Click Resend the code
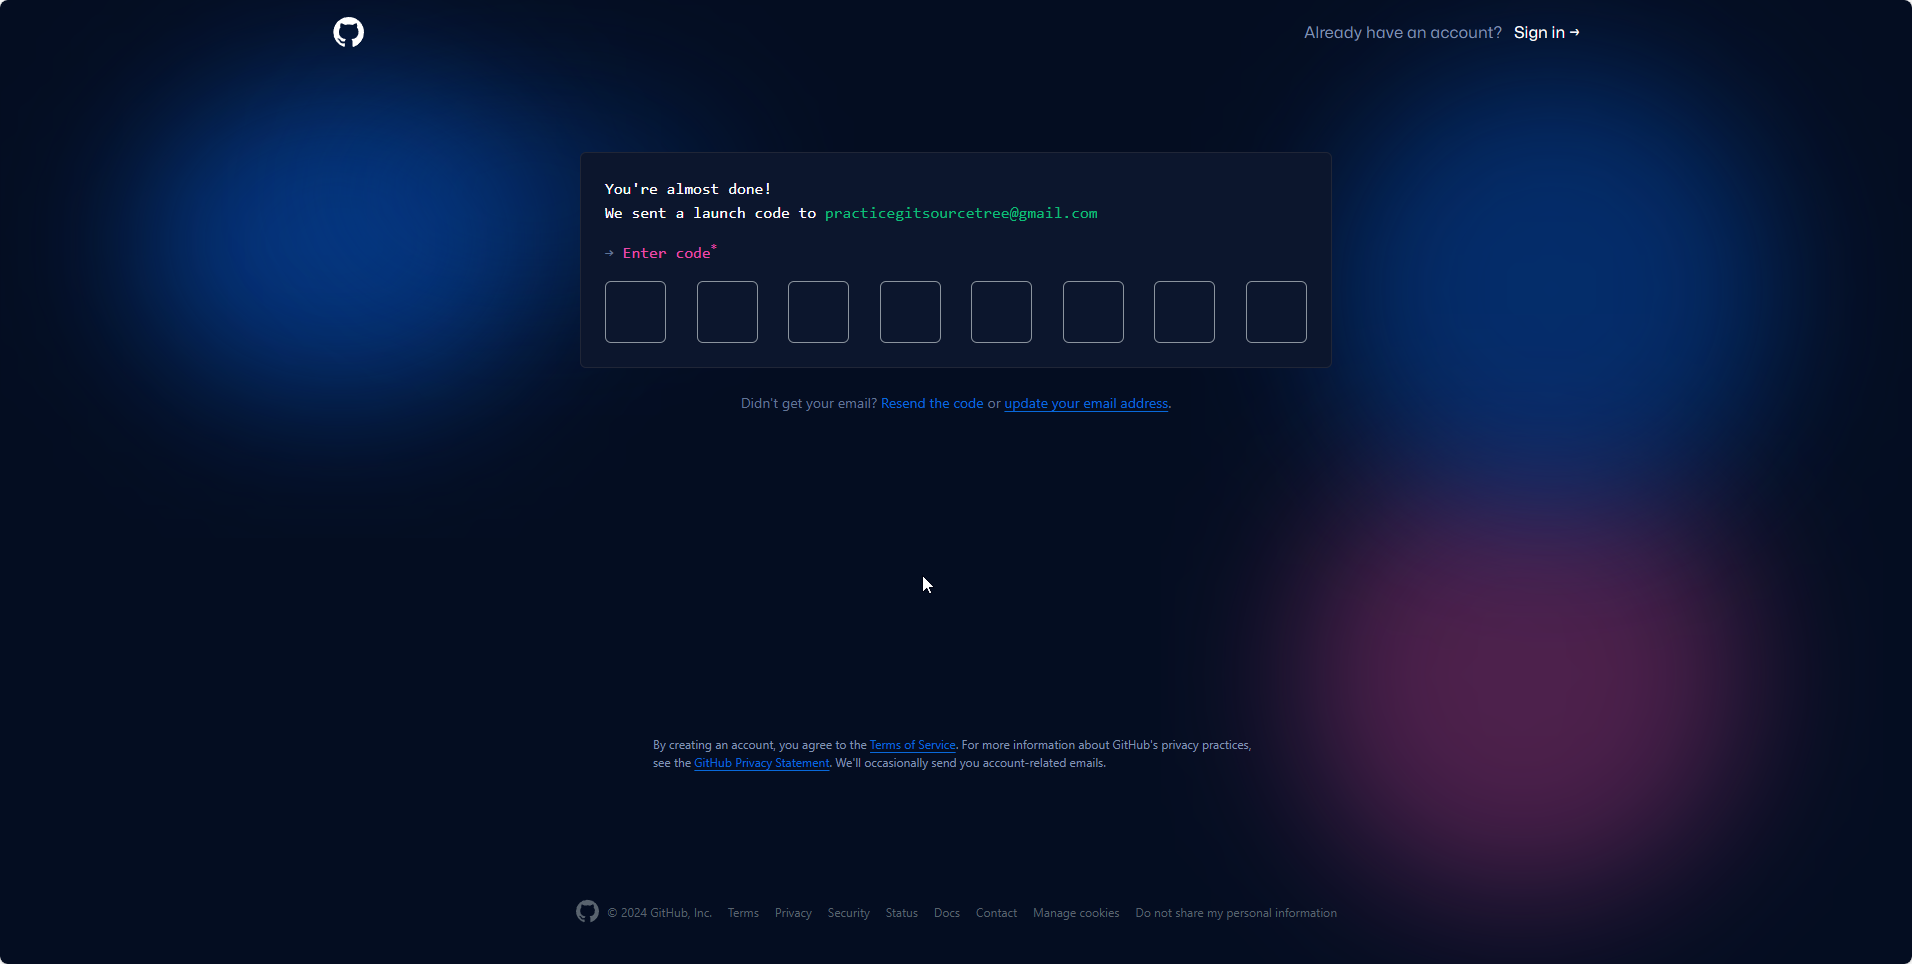This screenshot has height=964, width=1912. (x=931, y=403)
